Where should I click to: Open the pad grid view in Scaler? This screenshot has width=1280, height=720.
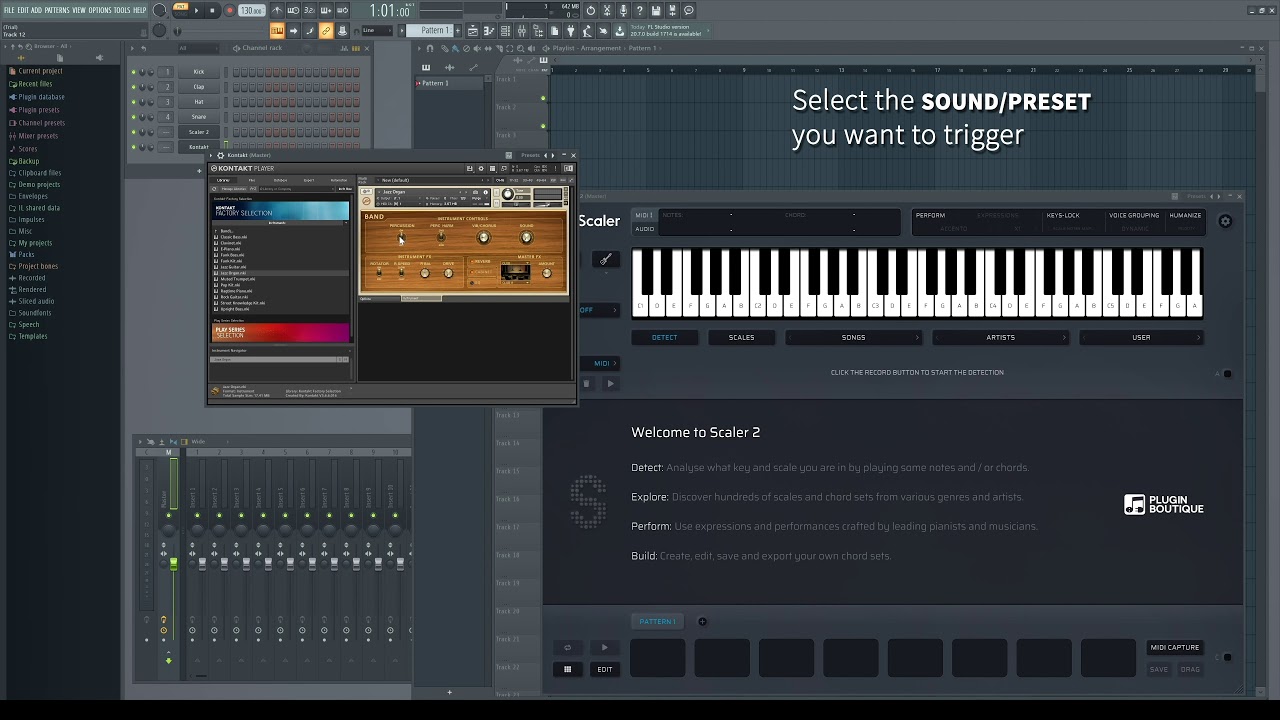coord(567,669)
